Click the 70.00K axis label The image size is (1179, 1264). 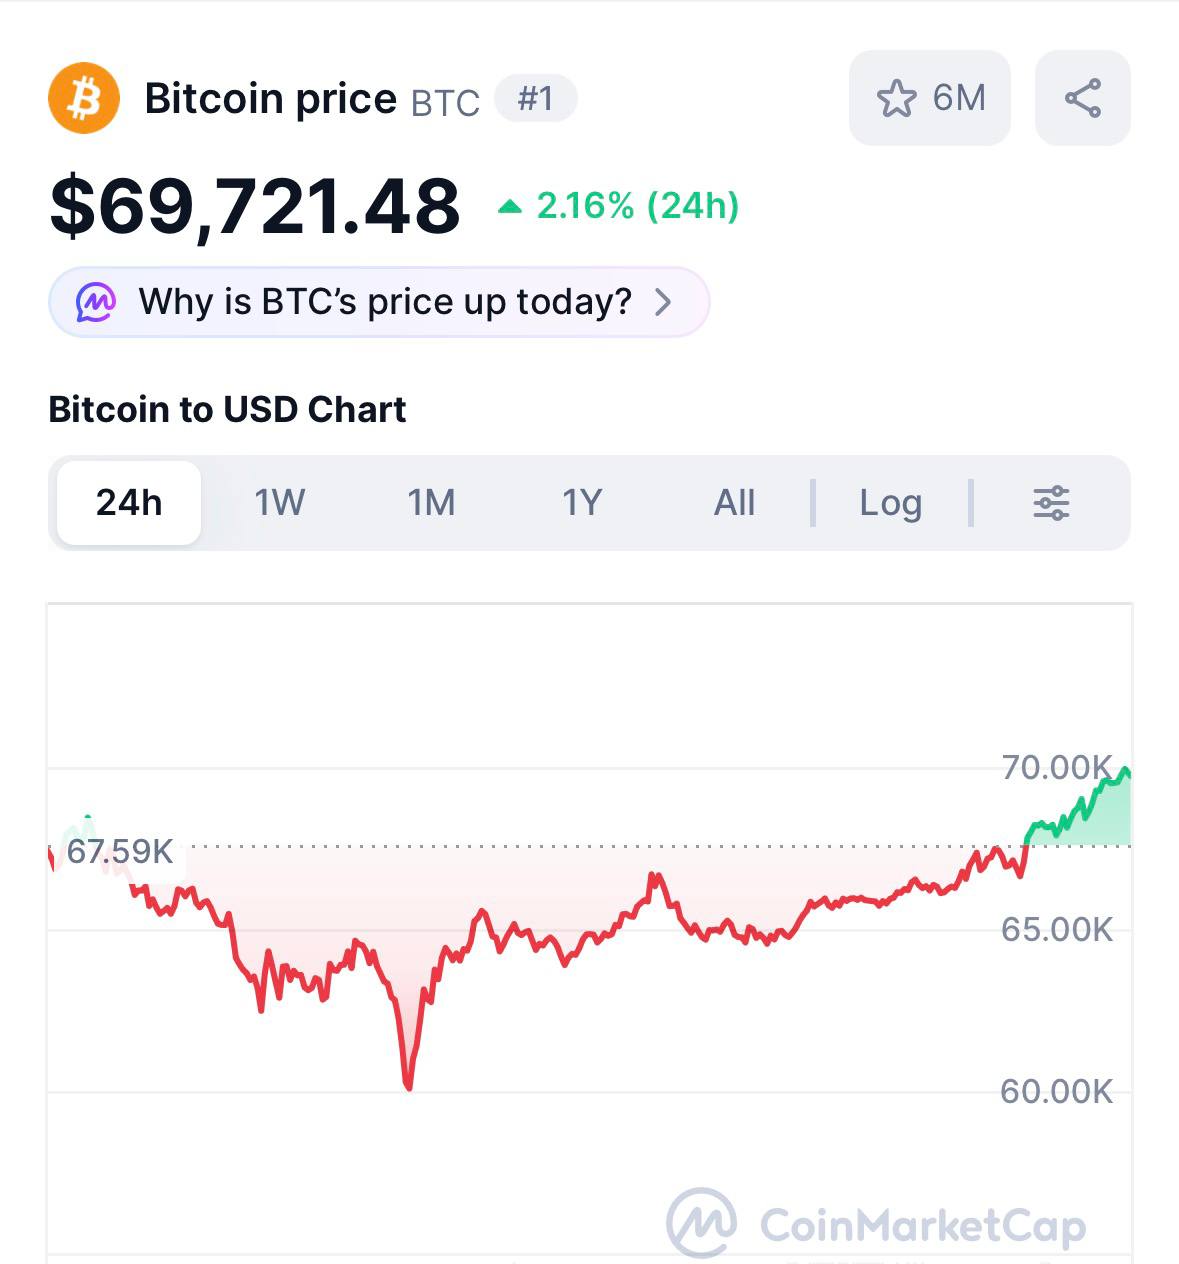point(1055,768)
